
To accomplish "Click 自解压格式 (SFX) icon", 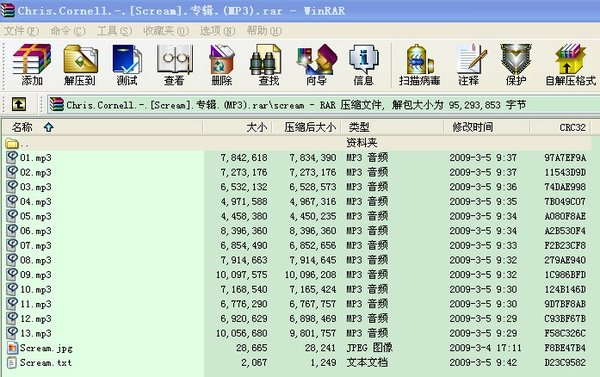I will click(x=570, y=64).
